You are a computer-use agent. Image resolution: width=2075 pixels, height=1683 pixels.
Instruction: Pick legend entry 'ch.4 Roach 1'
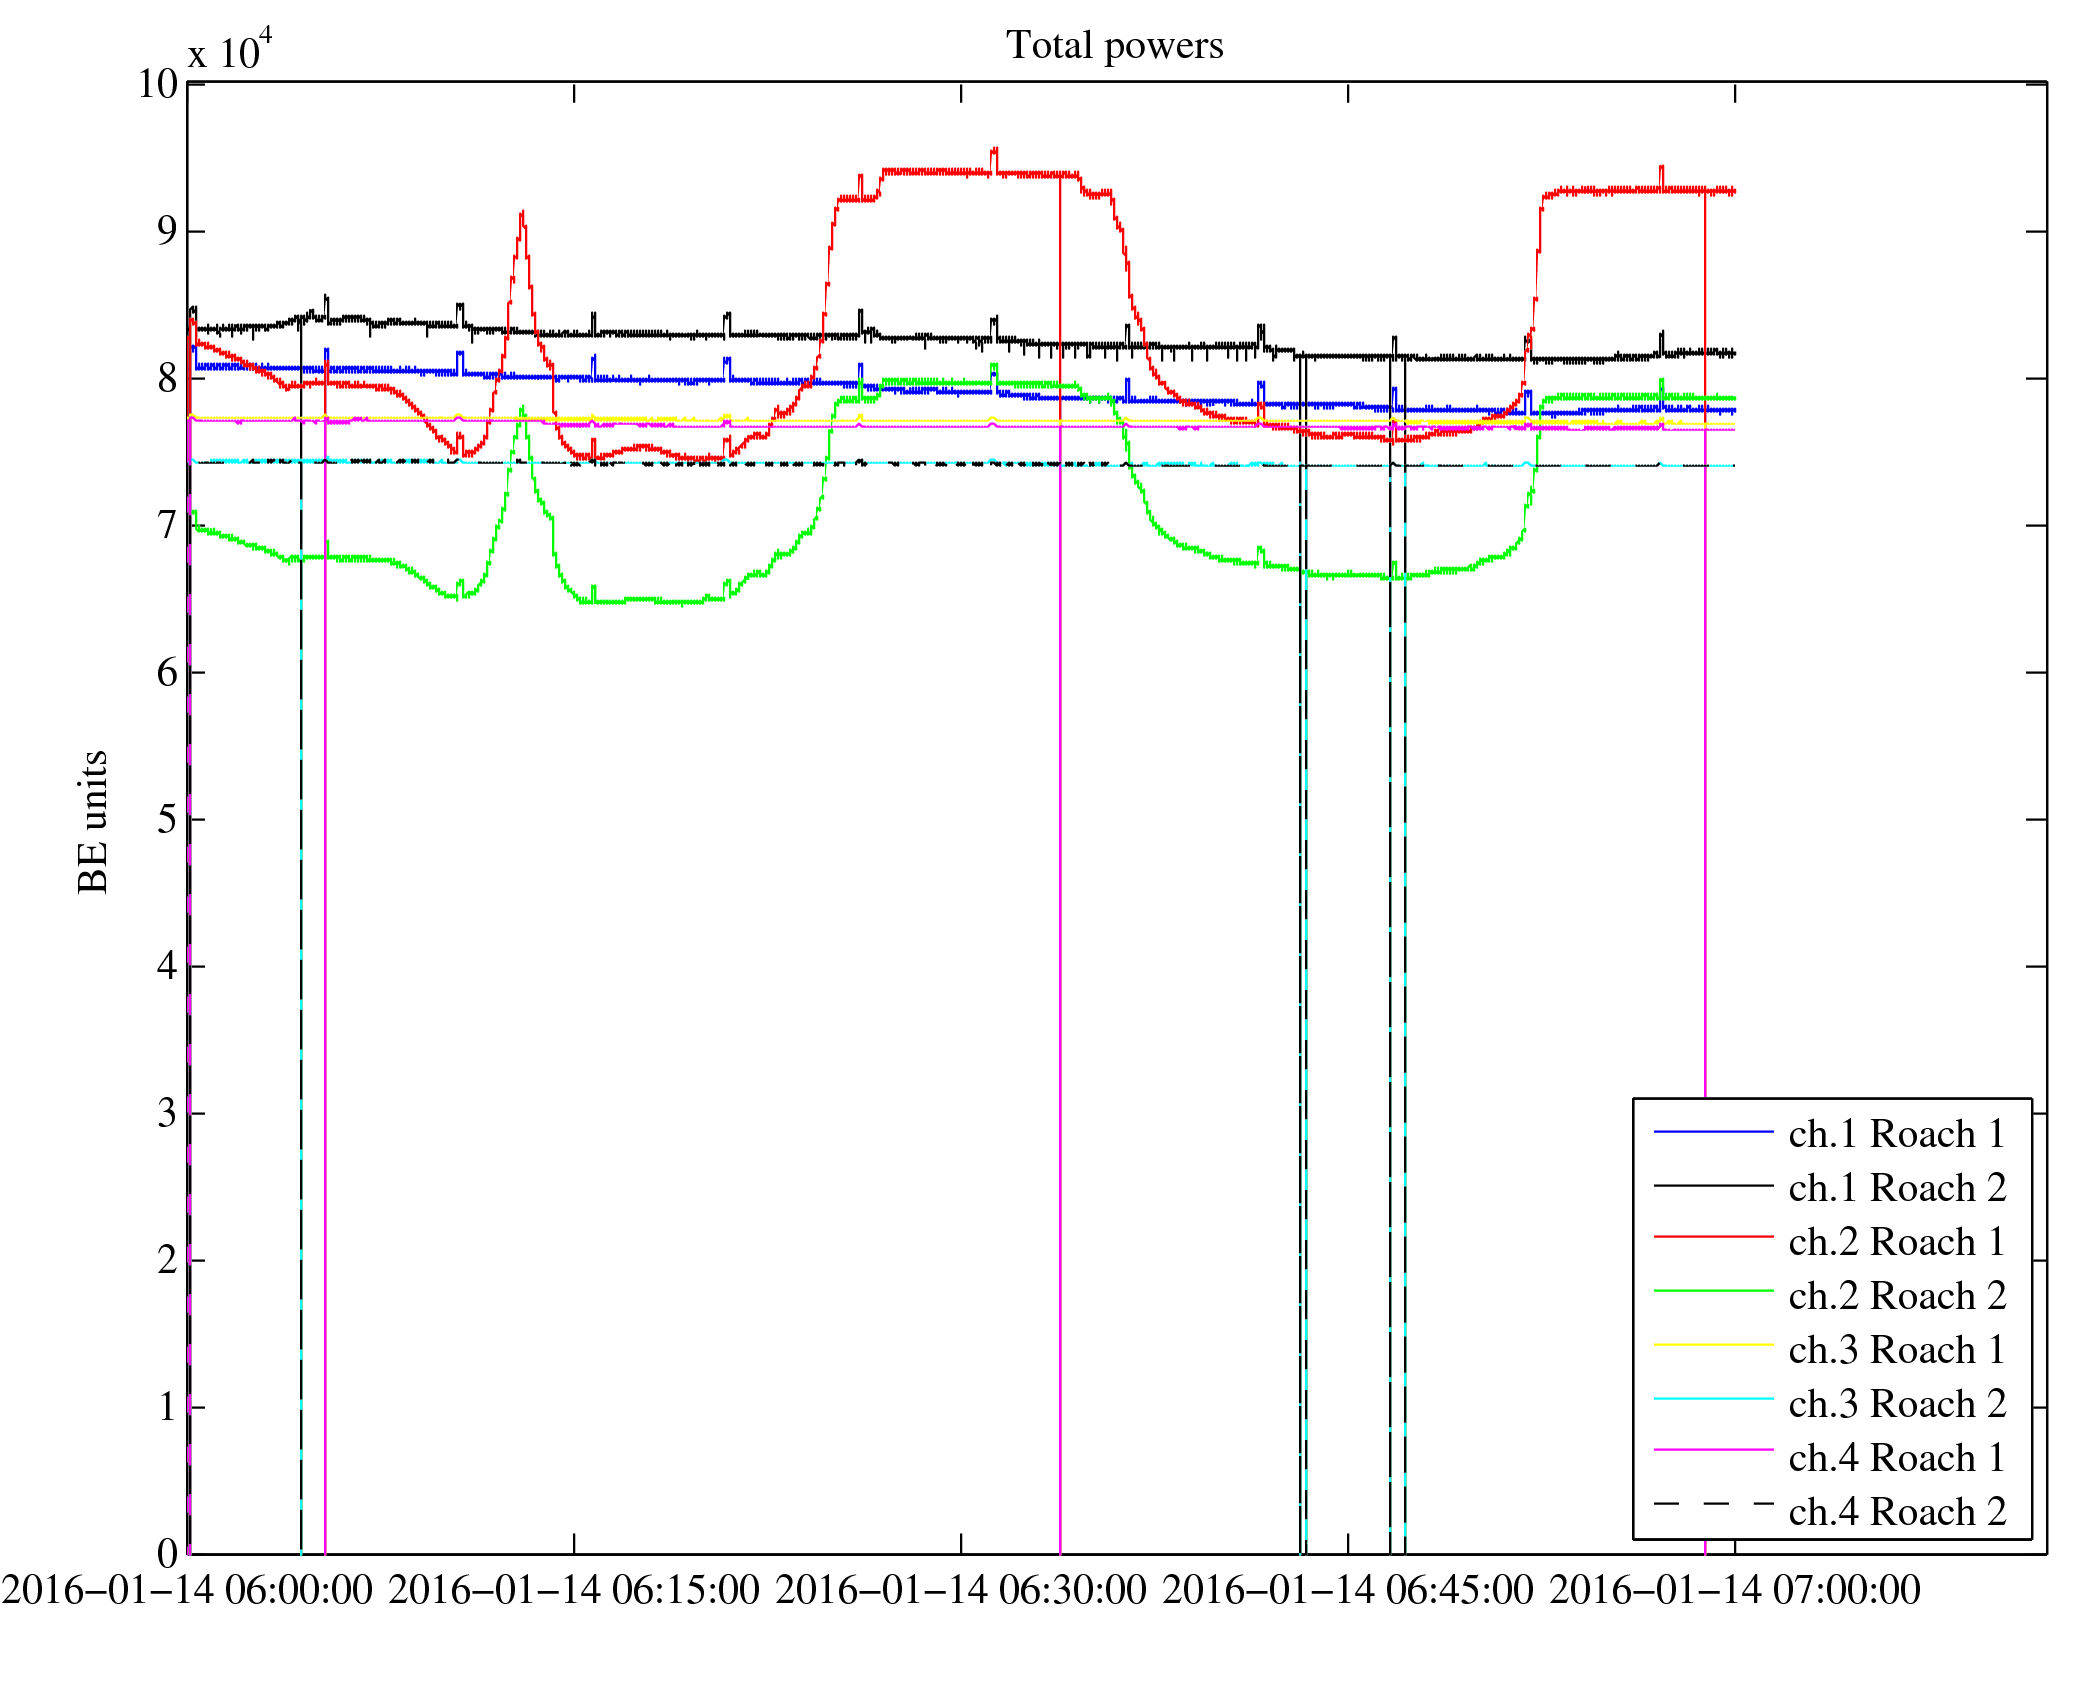[x=1897, y=1458]
